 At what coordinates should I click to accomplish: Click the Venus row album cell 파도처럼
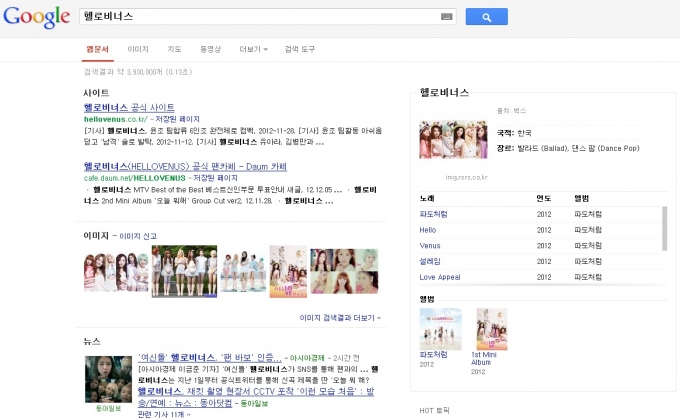[x=588, y=246]
